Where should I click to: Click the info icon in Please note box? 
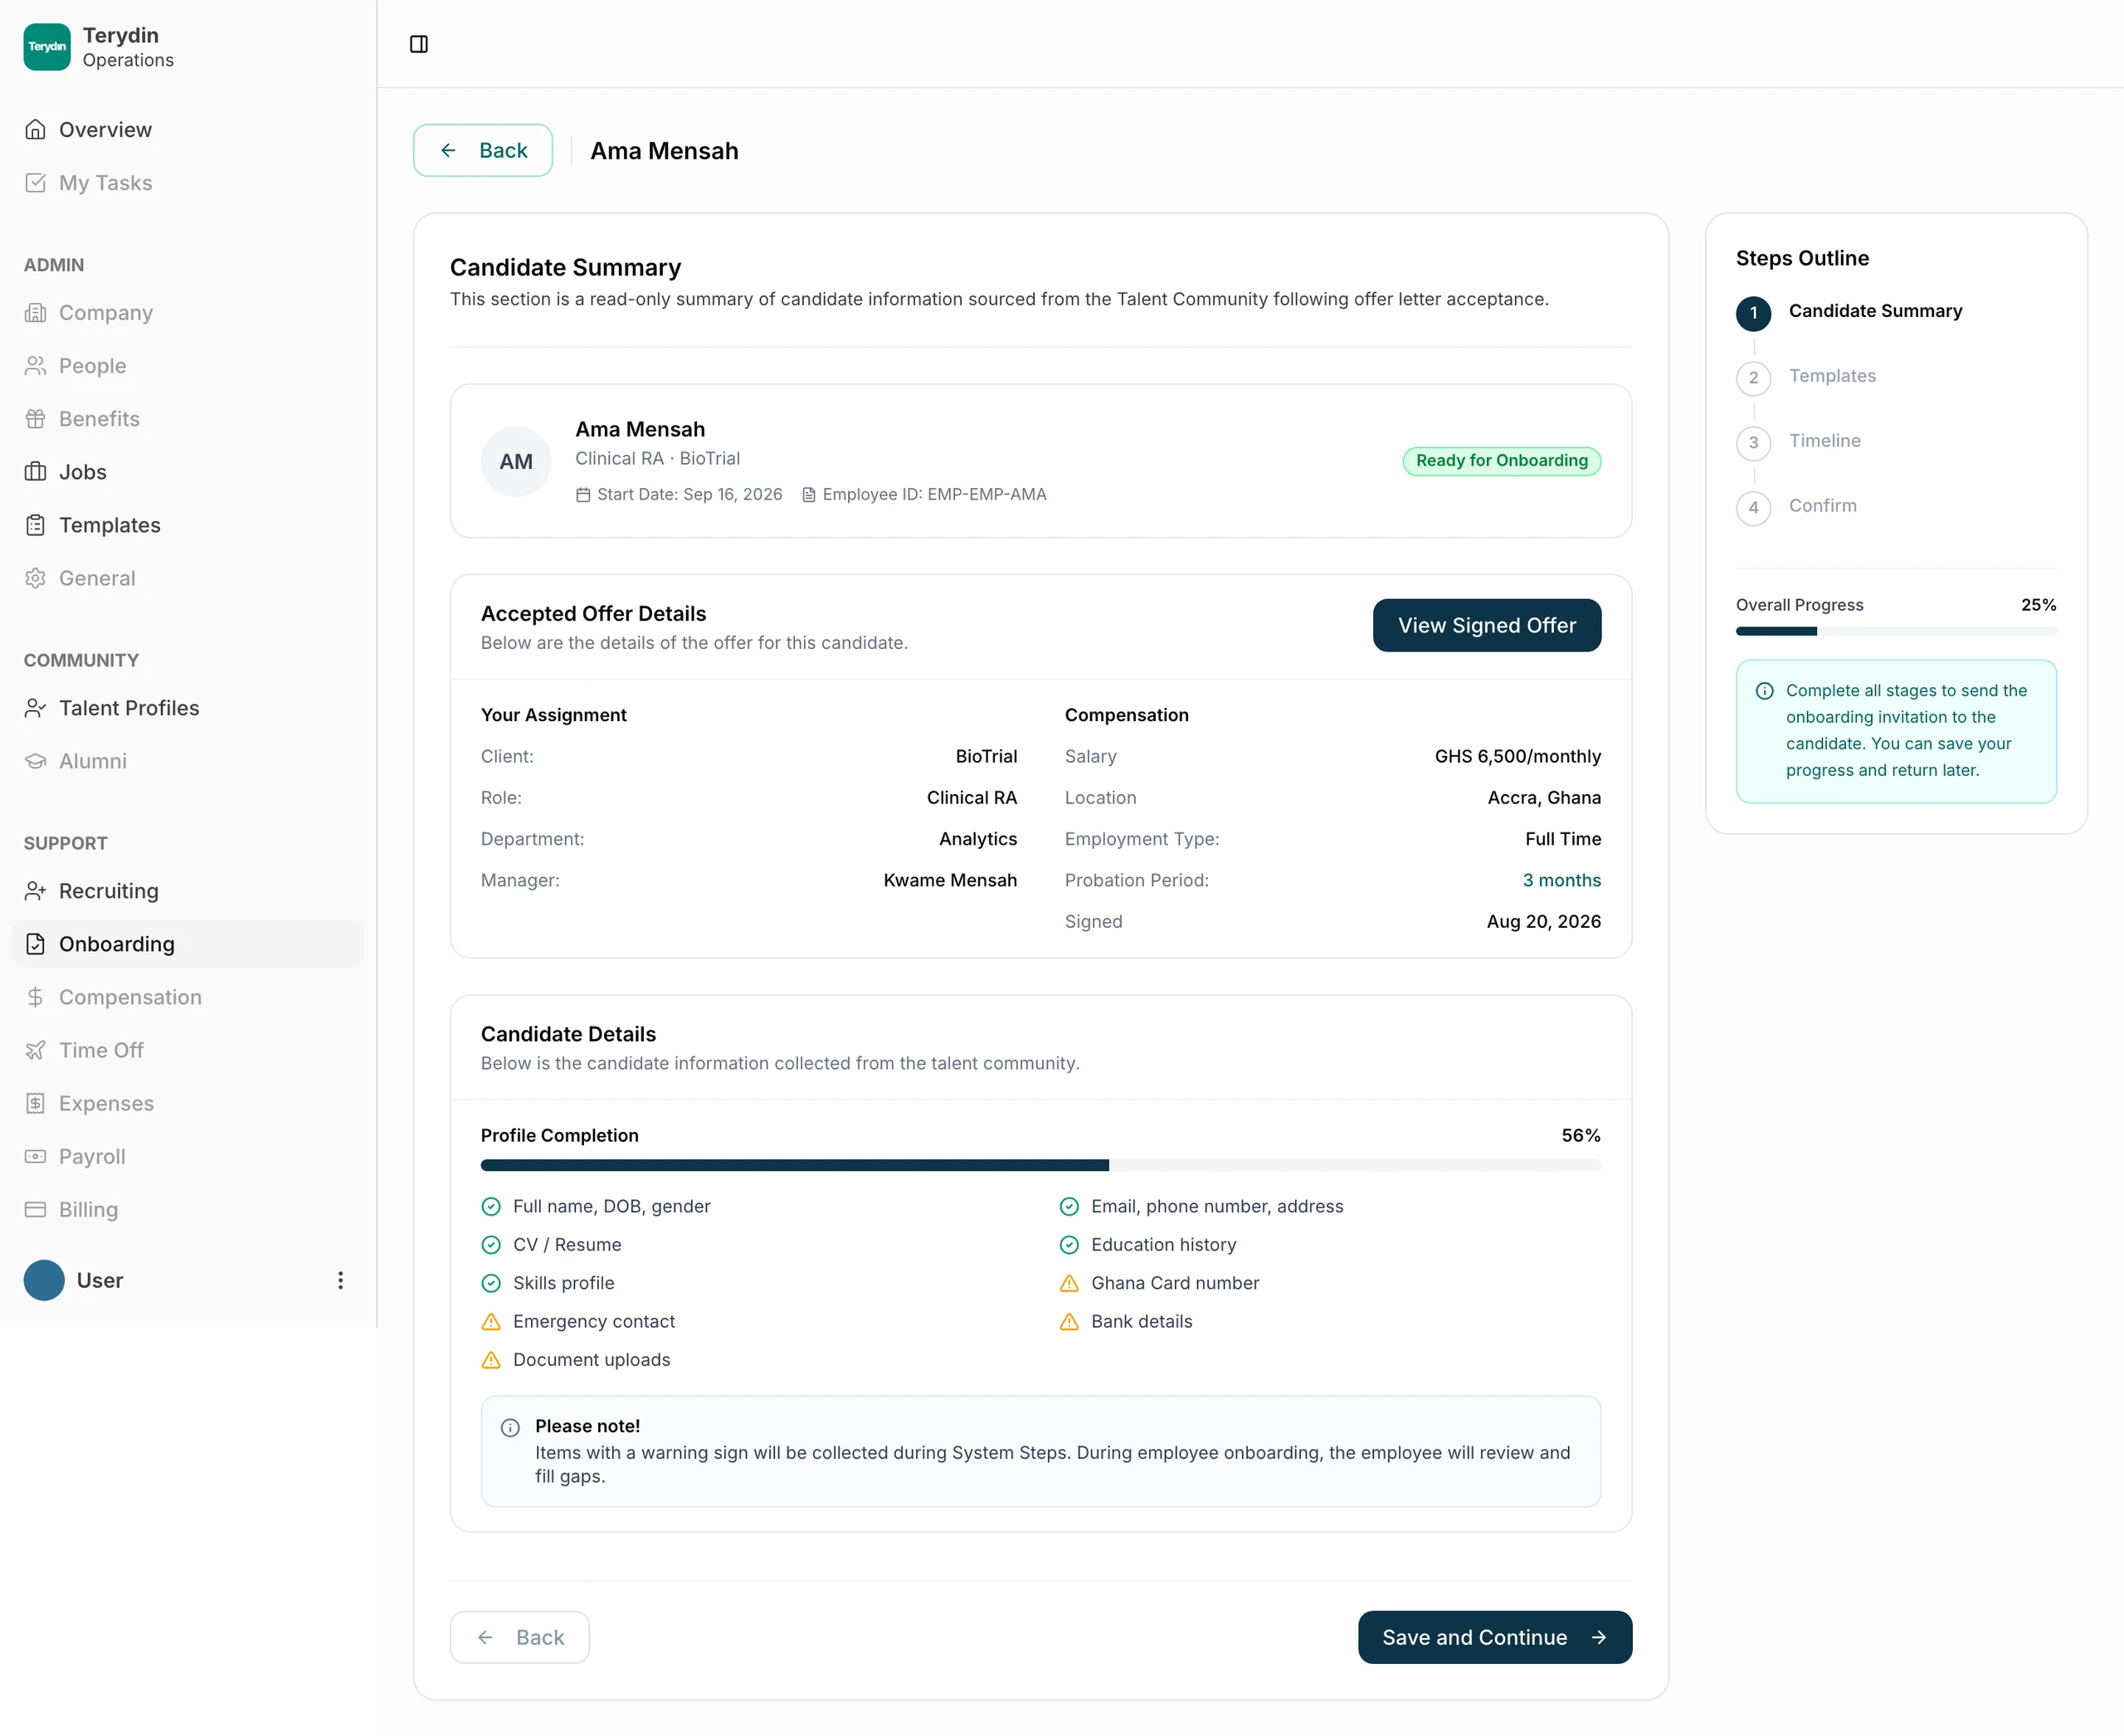click(510, 1428)
